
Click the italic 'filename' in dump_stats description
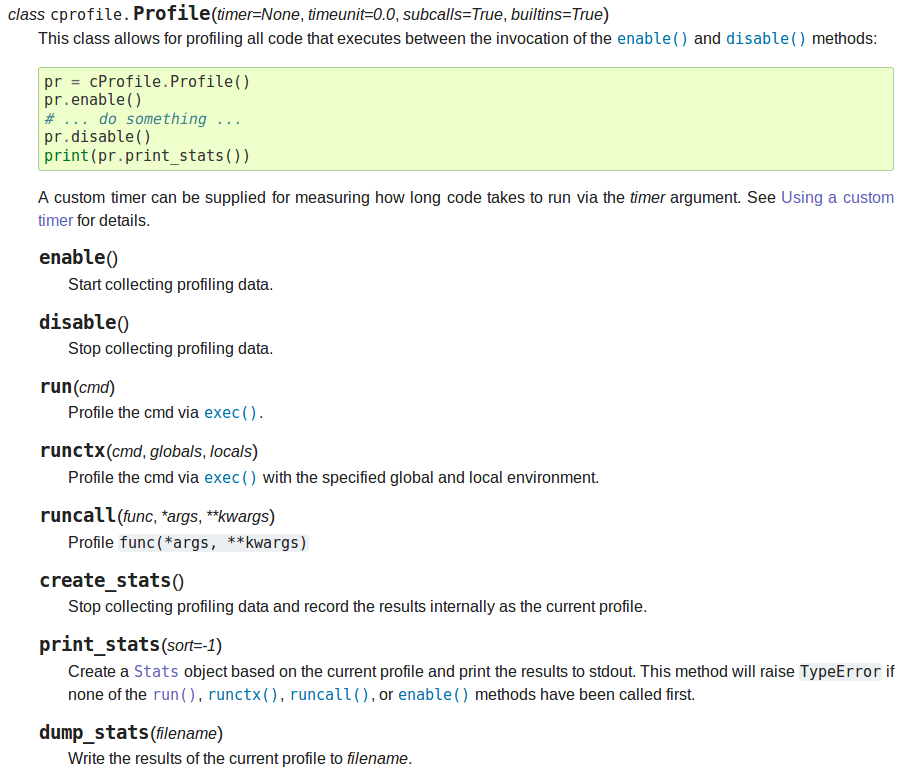377,758
